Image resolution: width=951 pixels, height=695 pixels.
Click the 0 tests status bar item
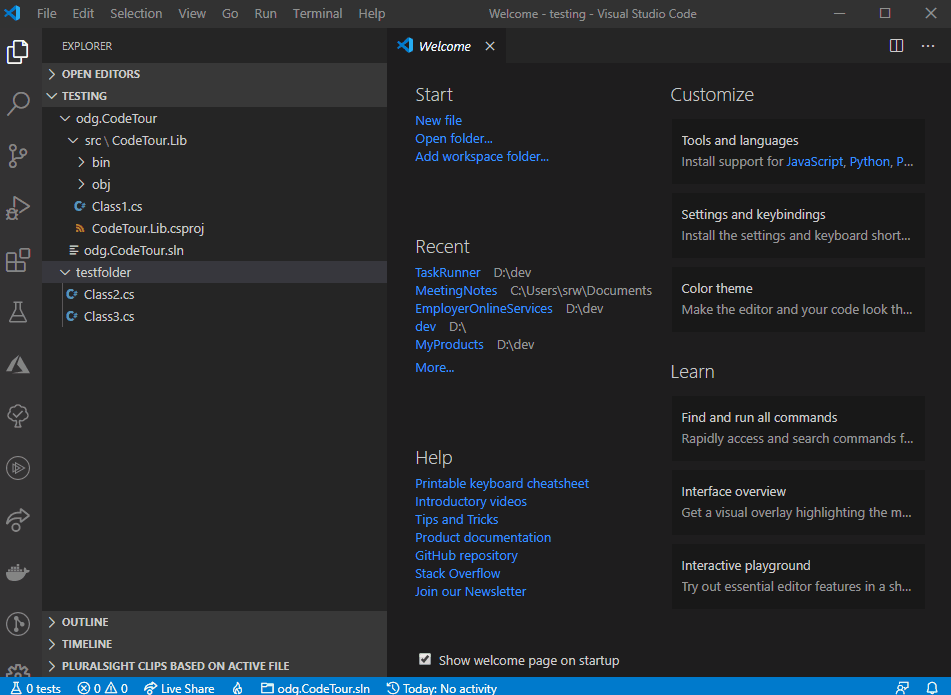click(36, 688)
